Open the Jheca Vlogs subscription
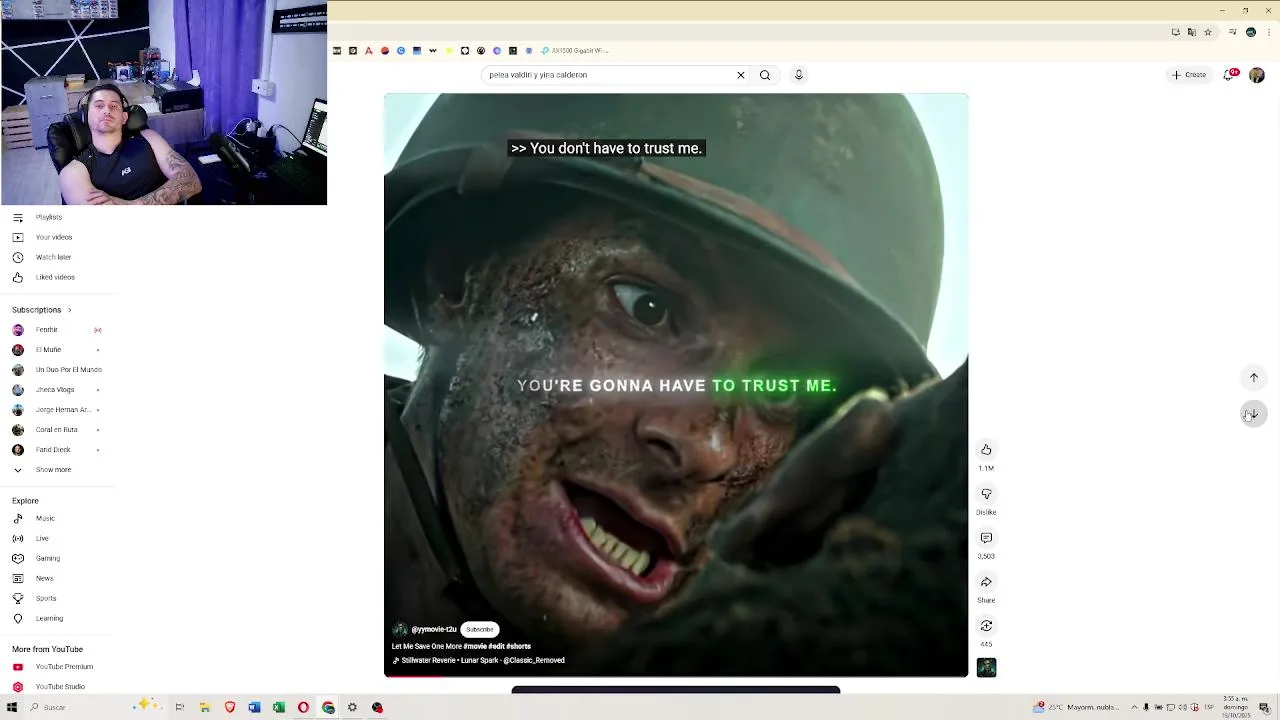1280x720 pixels. coord(55,390)
